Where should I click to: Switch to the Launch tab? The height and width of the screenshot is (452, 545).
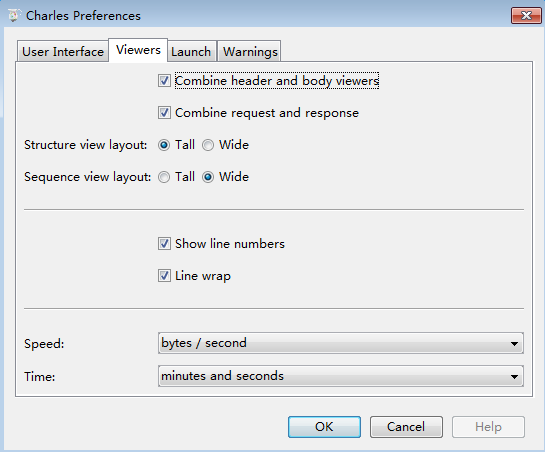tap(191, 51)
